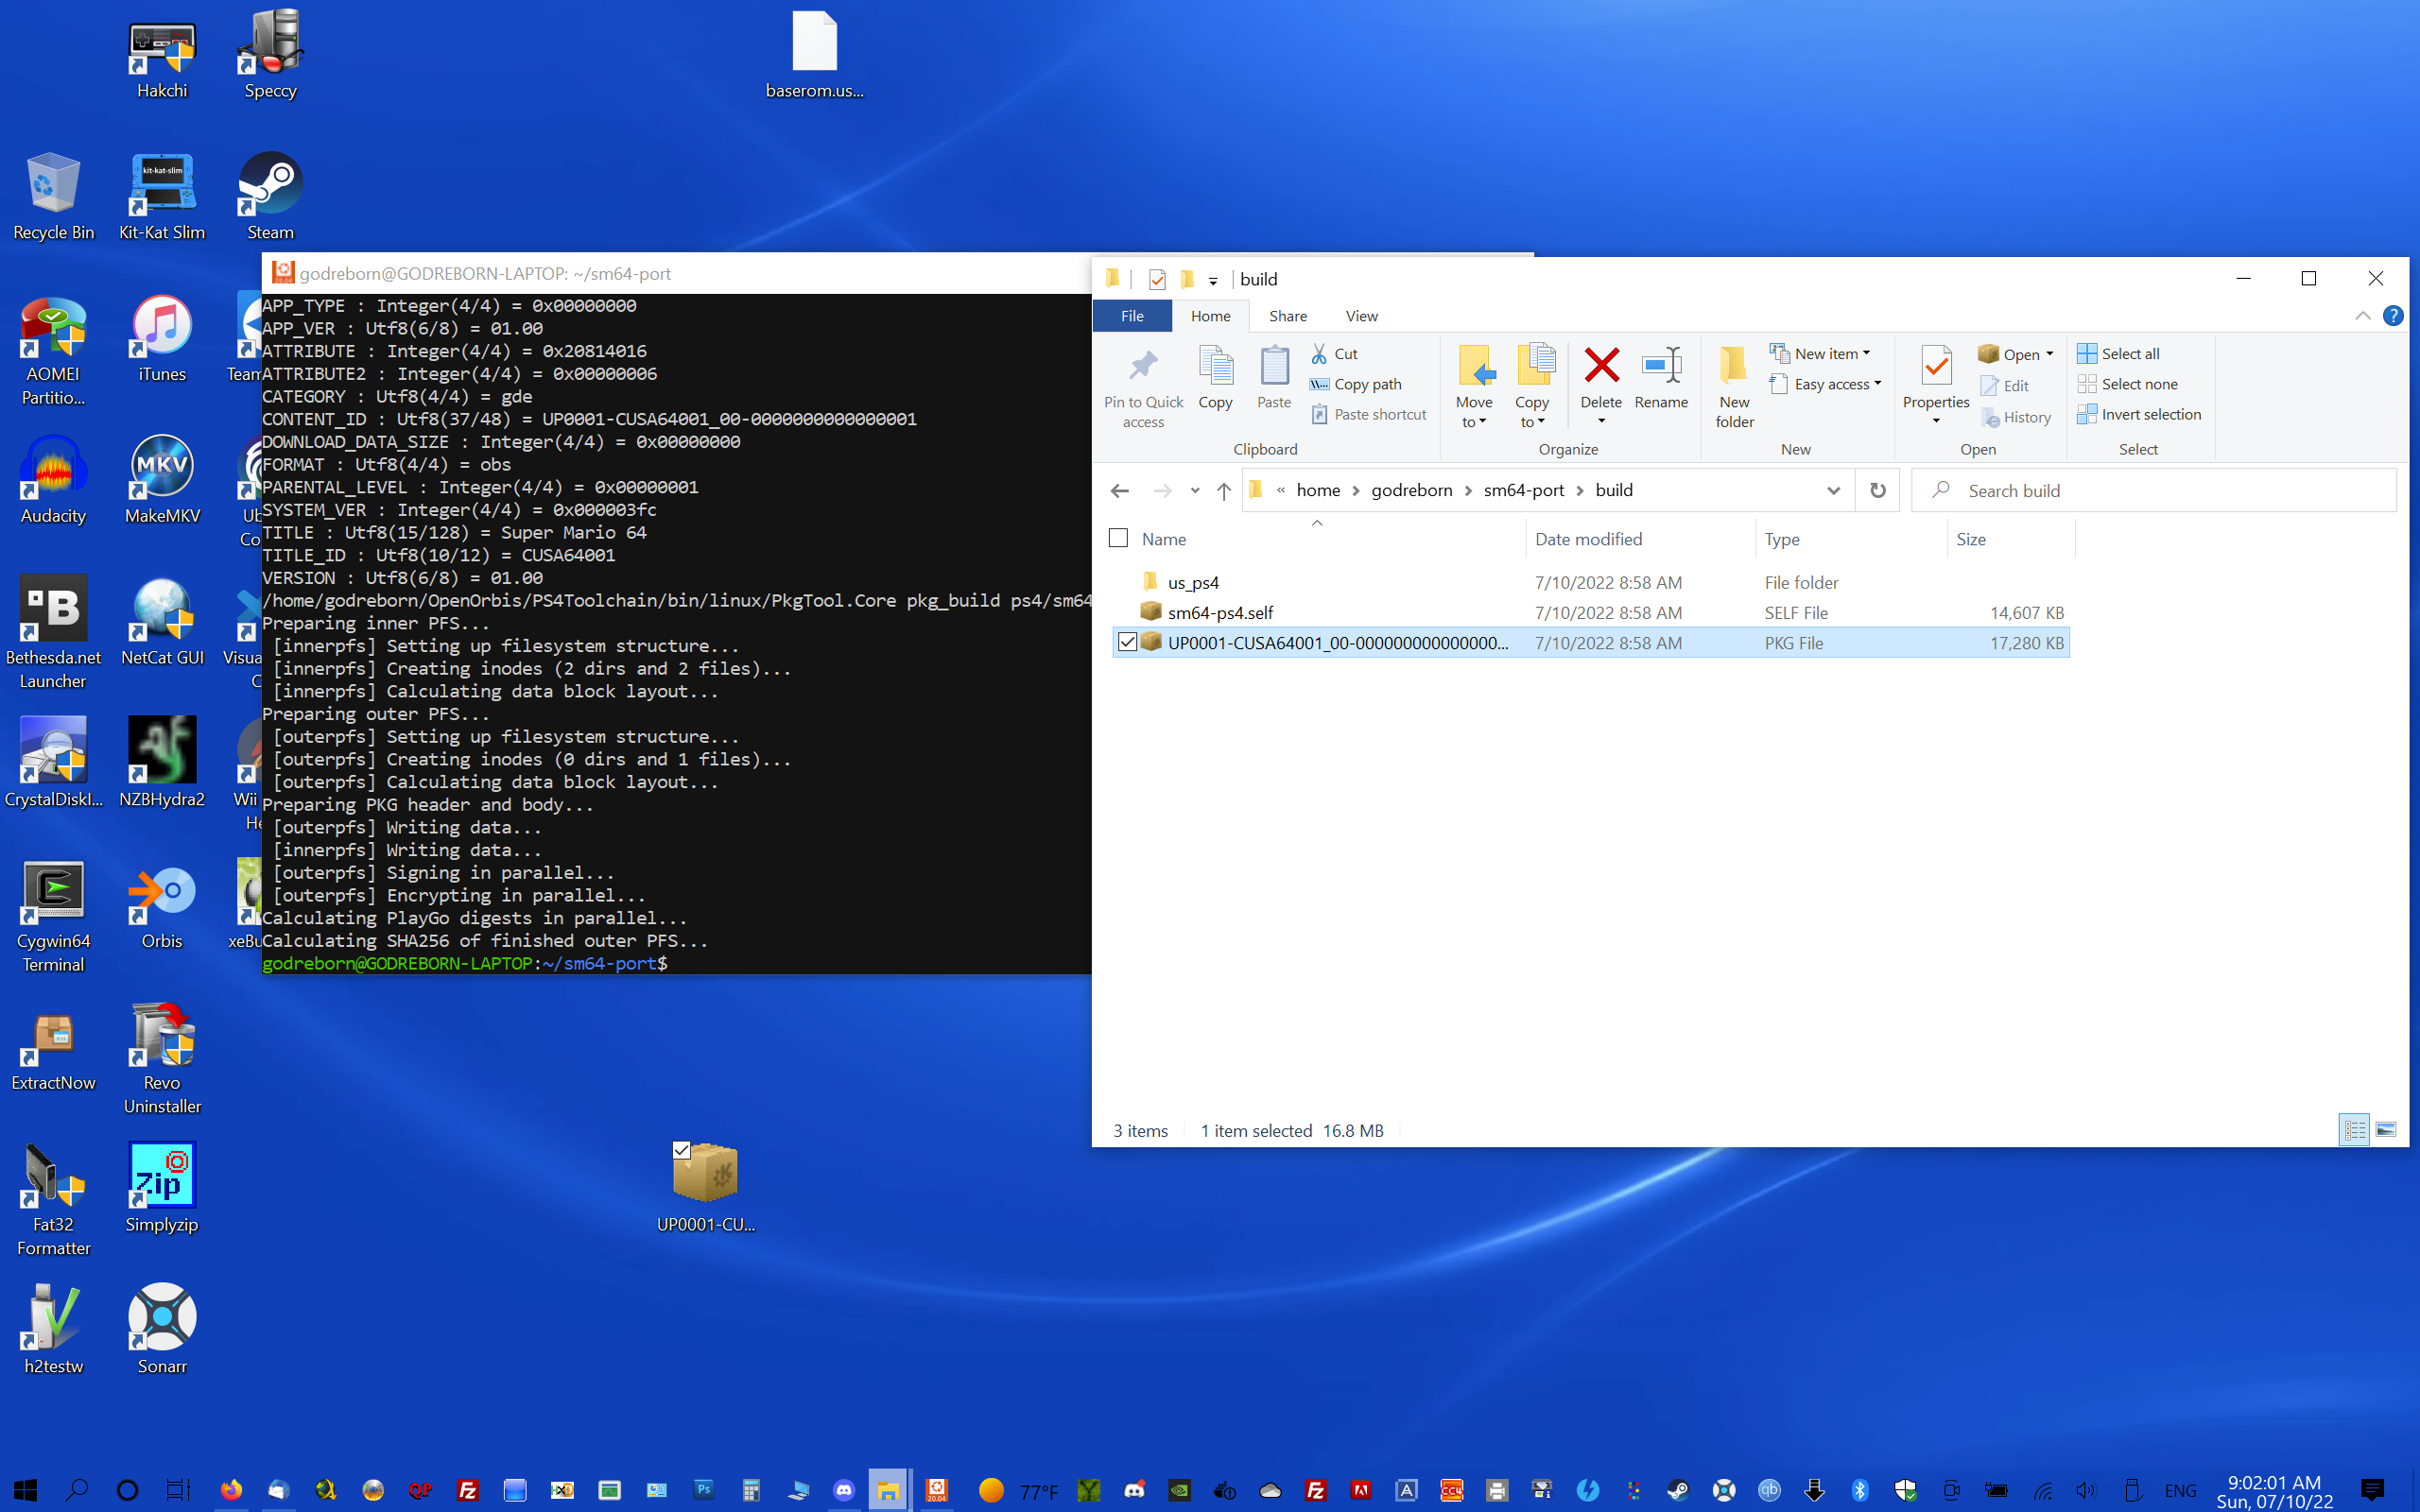Sort by Size column header
This screenshot has width=2420, height=1512.
[2010, 539]
